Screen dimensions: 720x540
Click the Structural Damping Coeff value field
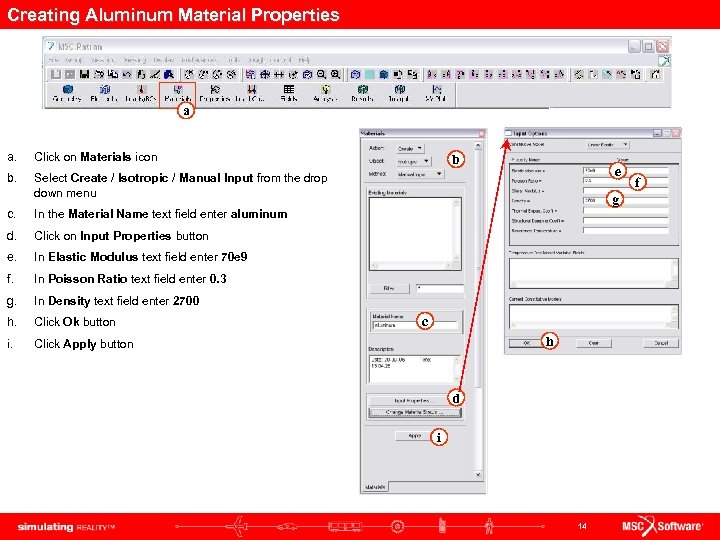click(626, 221)
